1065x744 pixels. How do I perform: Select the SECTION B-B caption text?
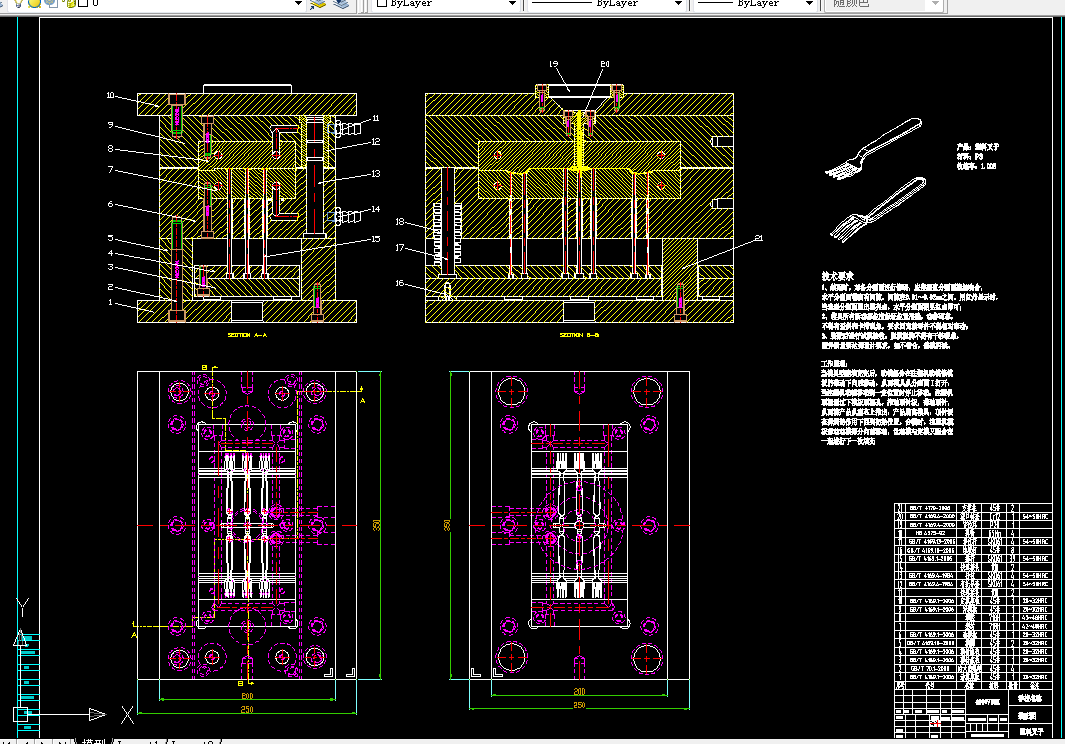point(579,335)
